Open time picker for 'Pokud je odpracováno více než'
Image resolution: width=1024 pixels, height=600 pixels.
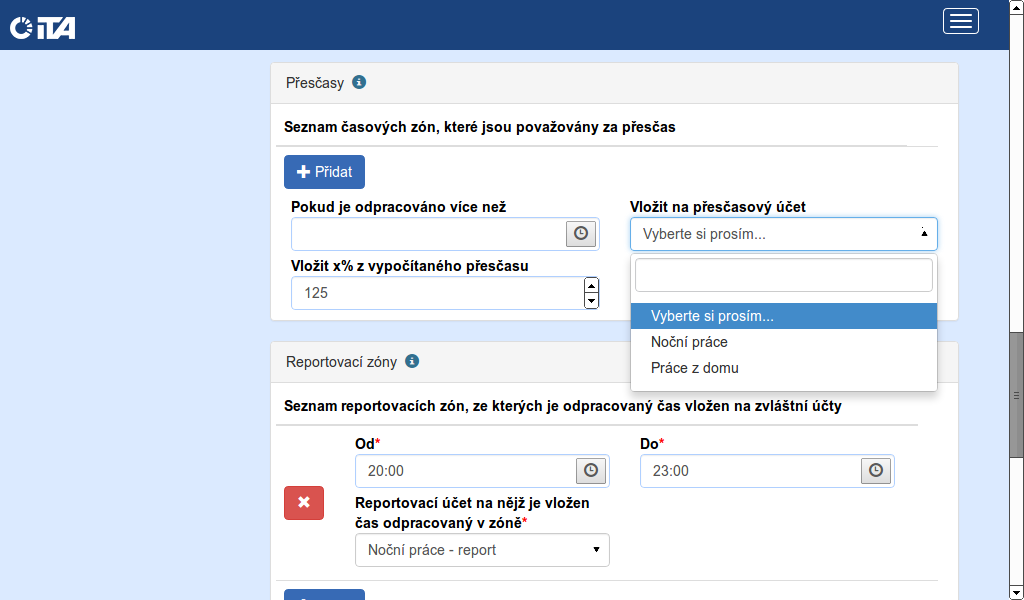(x=581, y=234)
